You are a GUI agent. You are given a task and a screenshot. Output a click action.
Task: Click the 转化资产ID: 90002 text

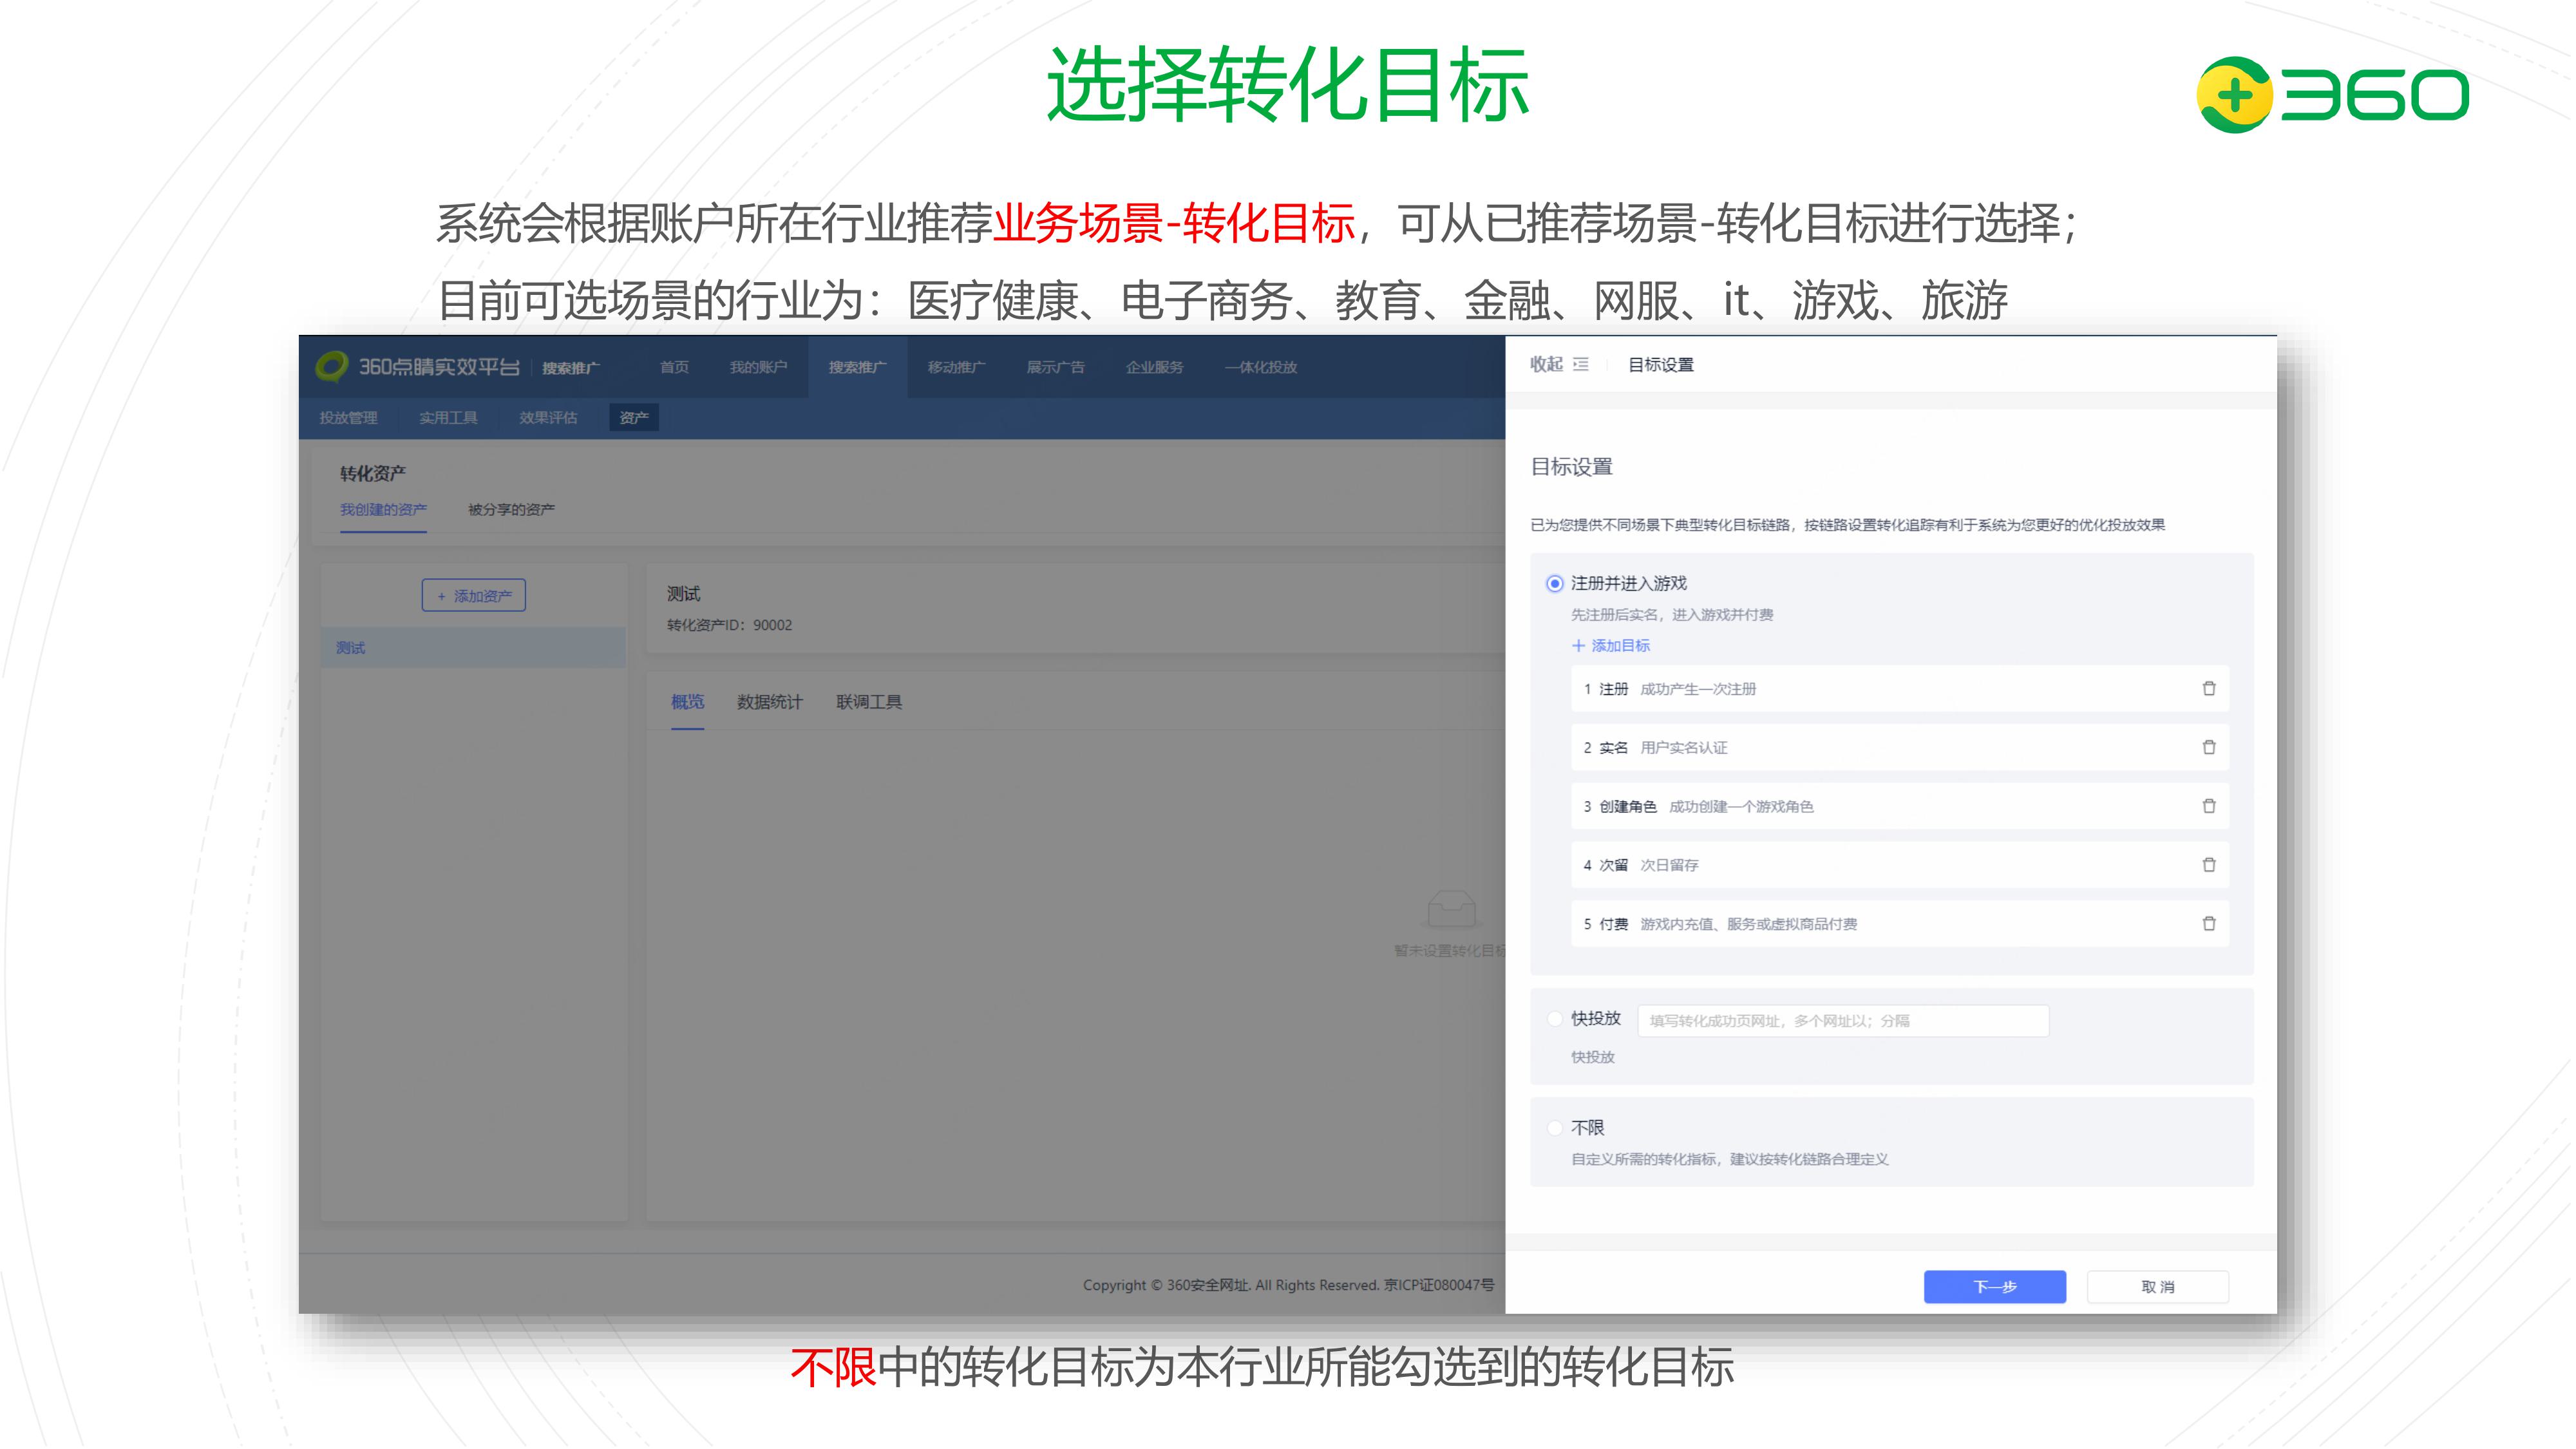coord(729,625)
